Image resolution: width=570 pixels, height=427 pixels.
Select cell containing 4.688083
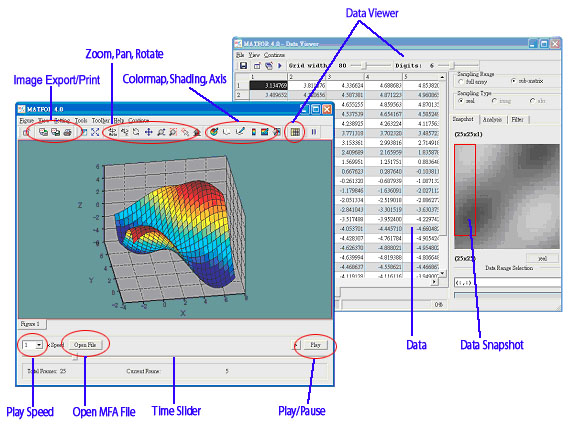tap(384, 86)
